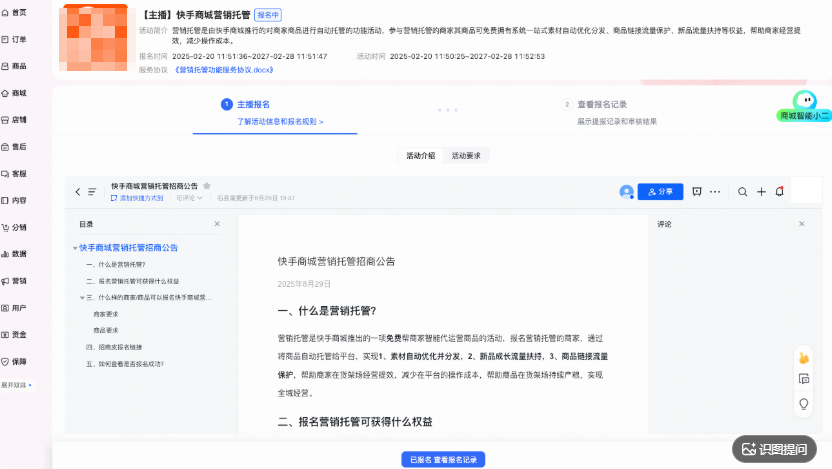Jump to 商品要求 in outline
The image size is (832, 469).
point(106,330)
